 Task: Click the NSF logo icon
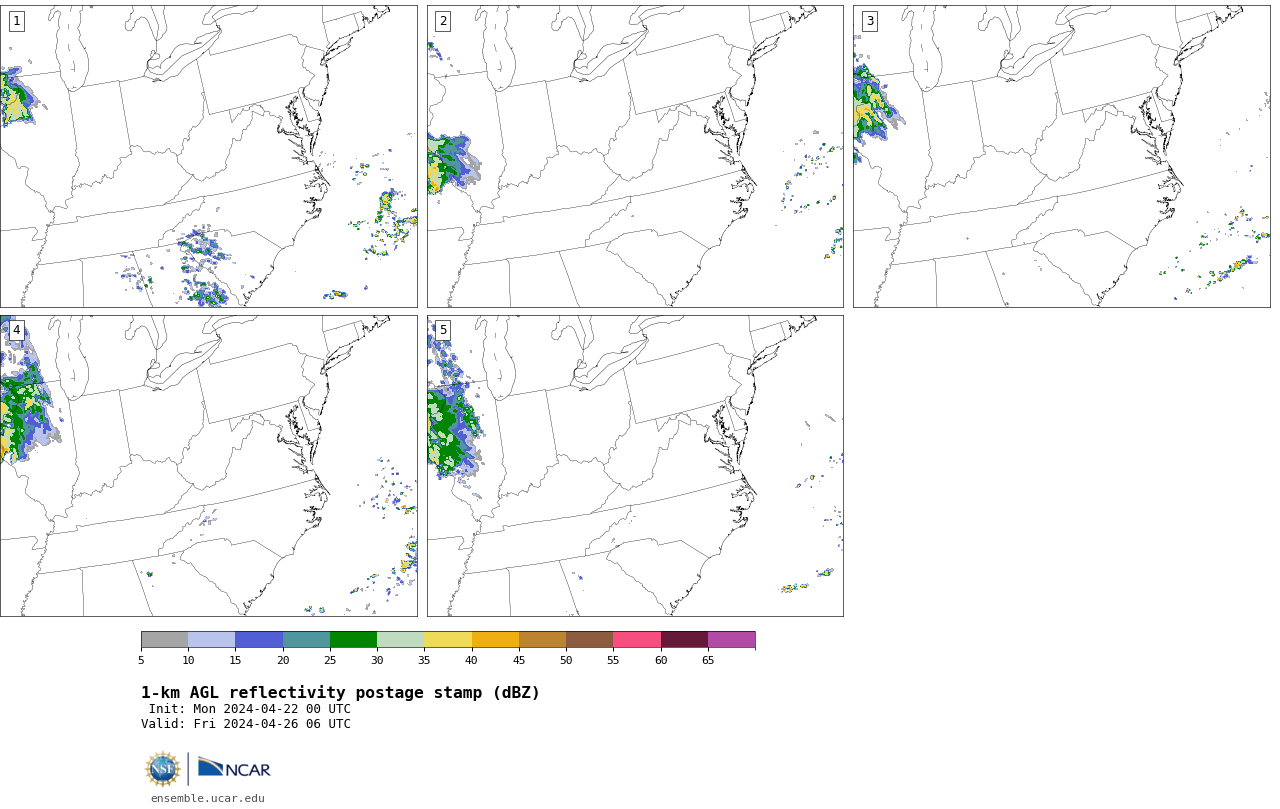163,769
